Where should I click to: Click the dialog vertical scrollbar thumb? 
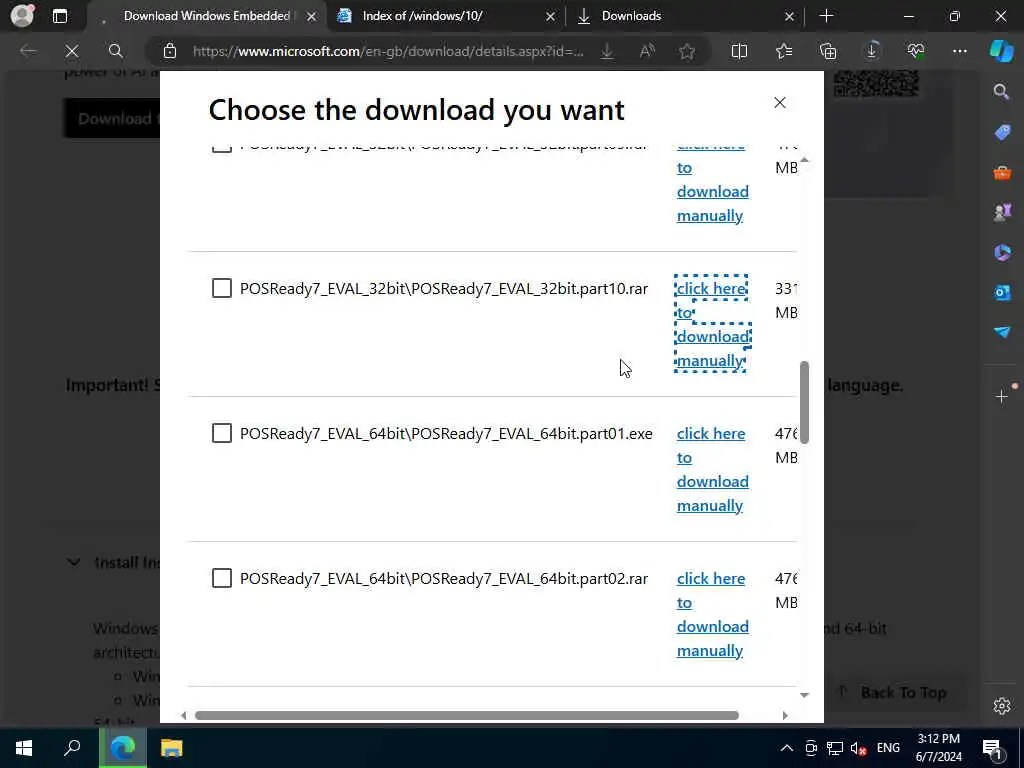[x=805, y=402]
